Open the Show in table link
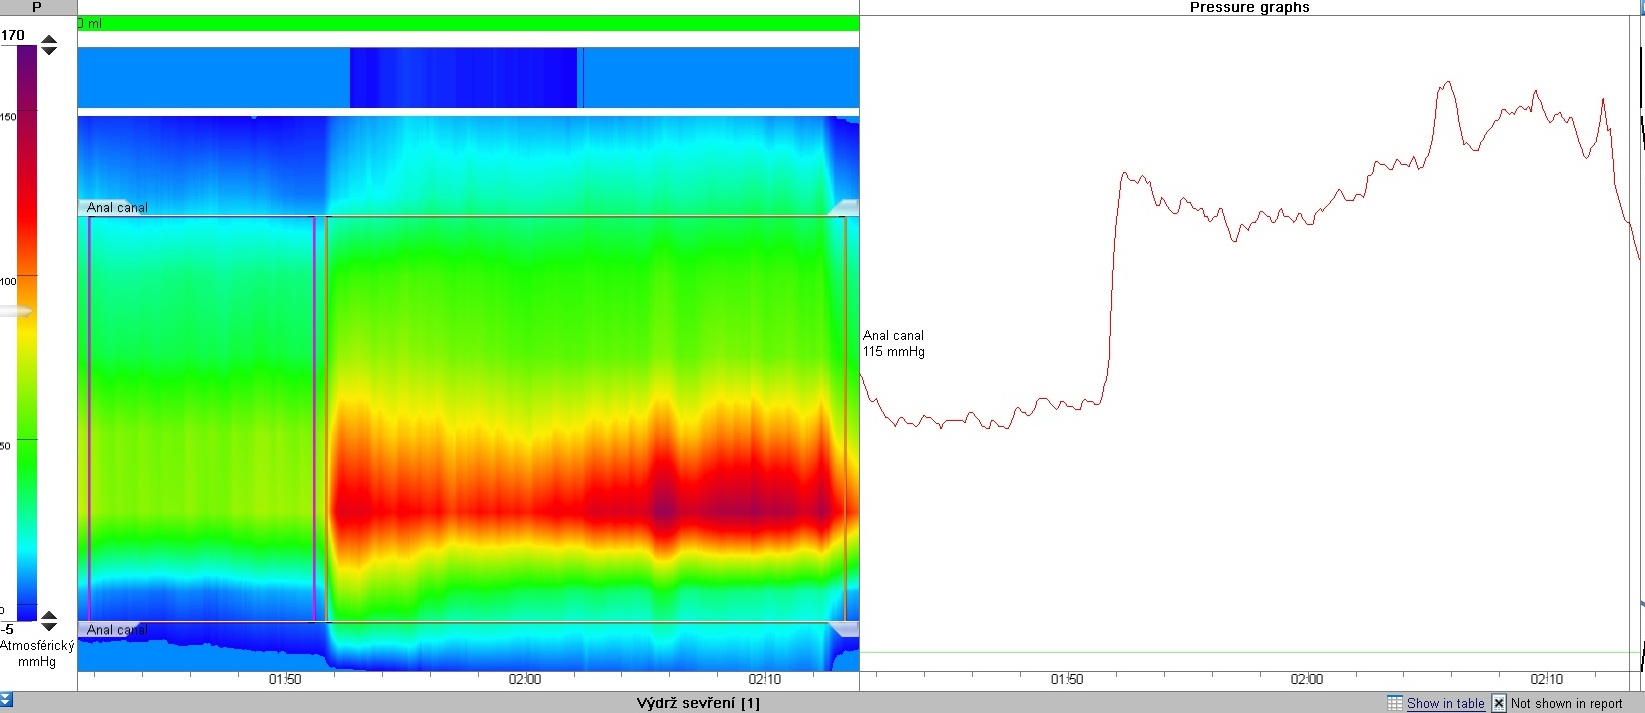Screen dimensions: 1645x713 pyautogui.click(x=1445, y=703)
